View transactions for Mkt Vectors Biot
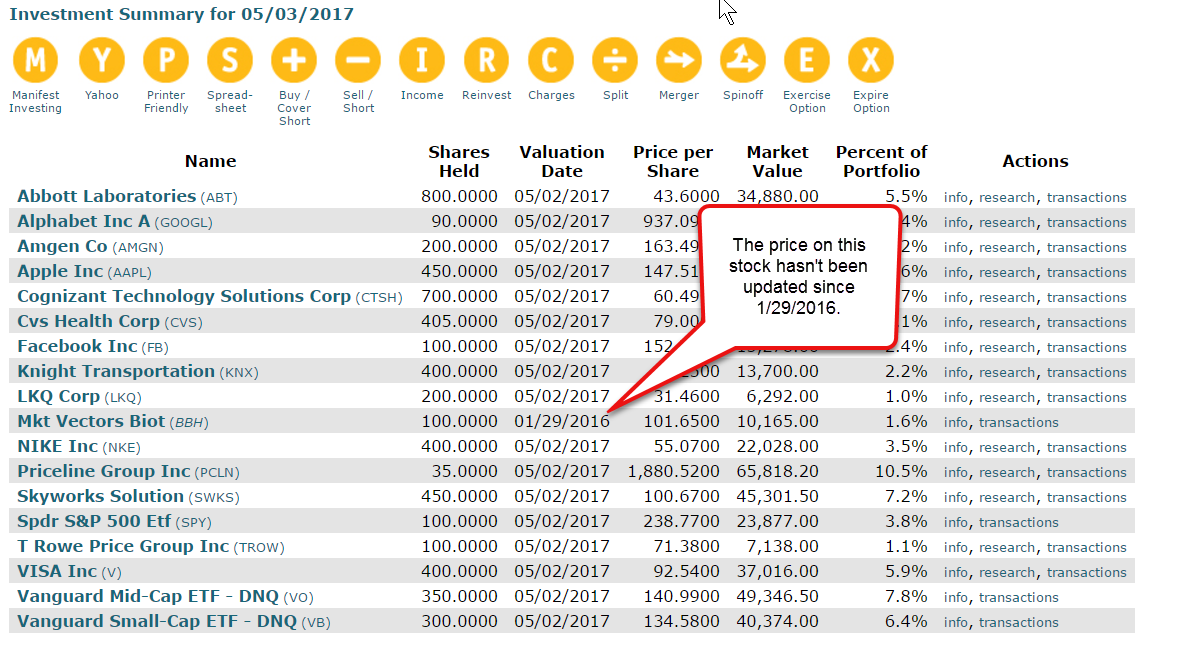This screenshot has height=651, width=1189. coord(1018,422)
